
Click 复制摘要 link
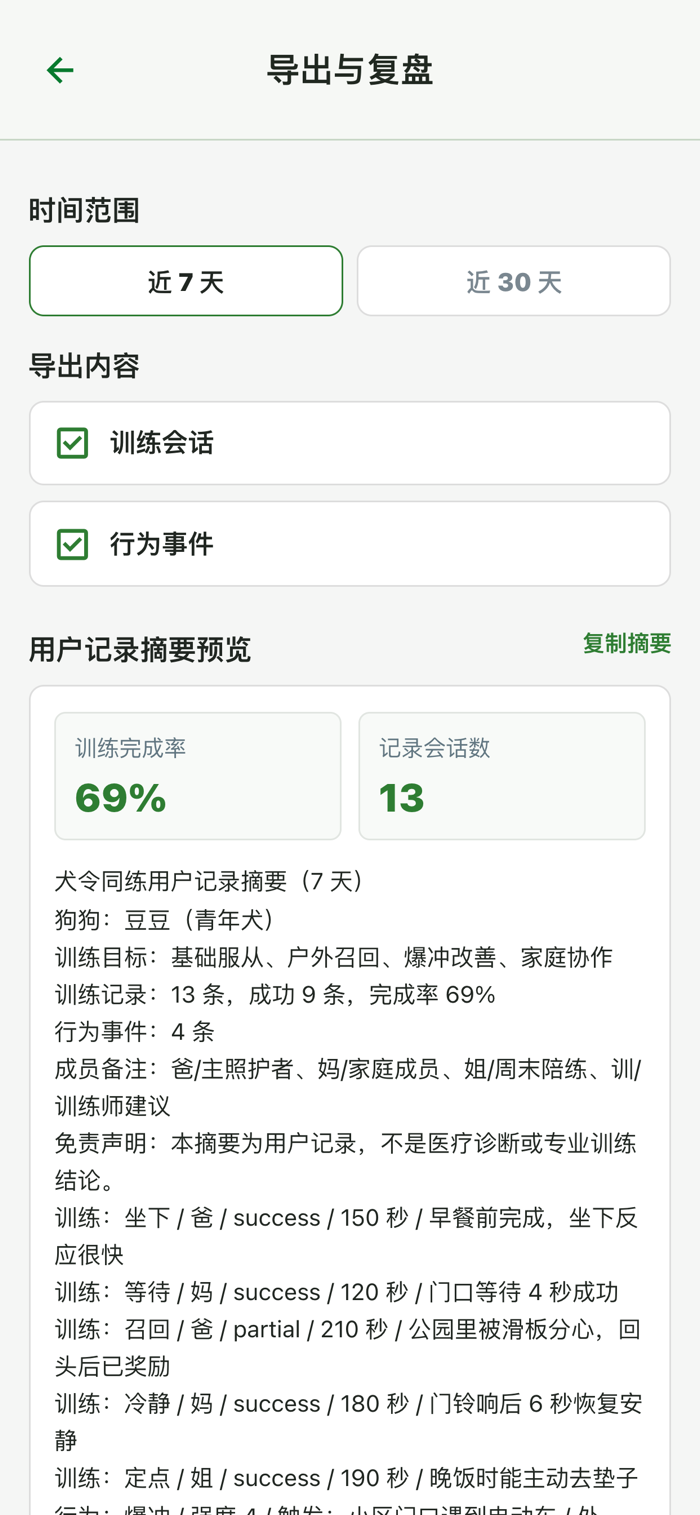[x=627, y=644]
